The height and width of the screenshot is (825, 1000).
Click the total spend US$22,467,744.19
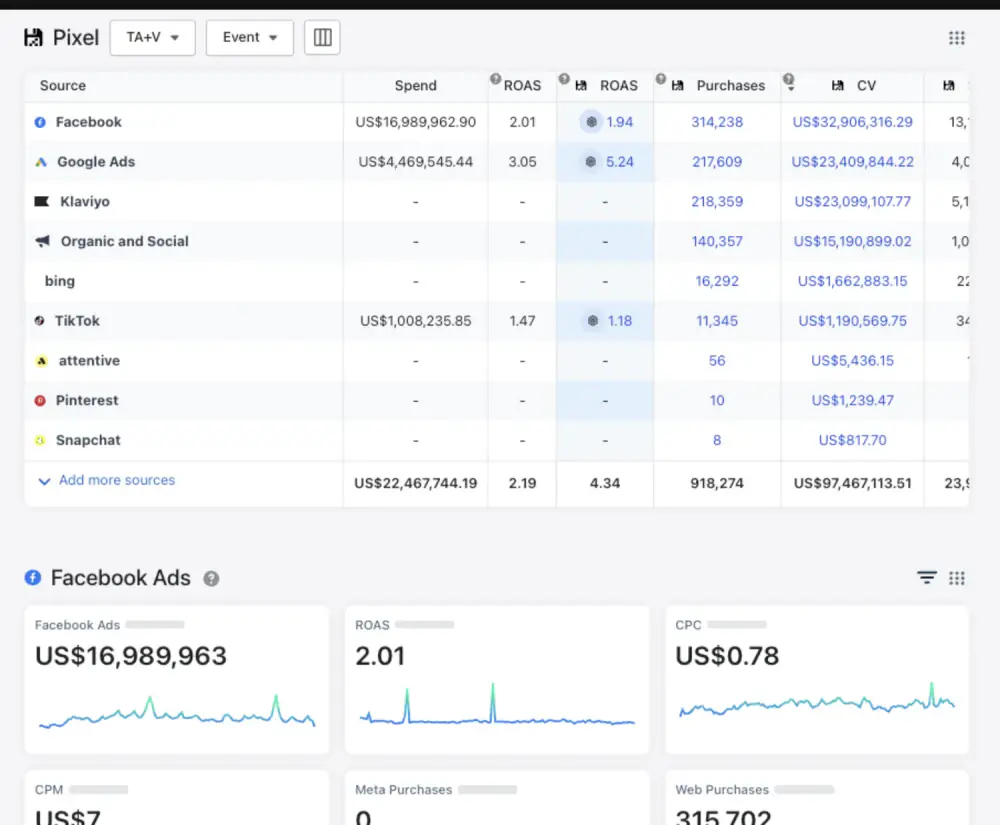click(x=415, y=483)
